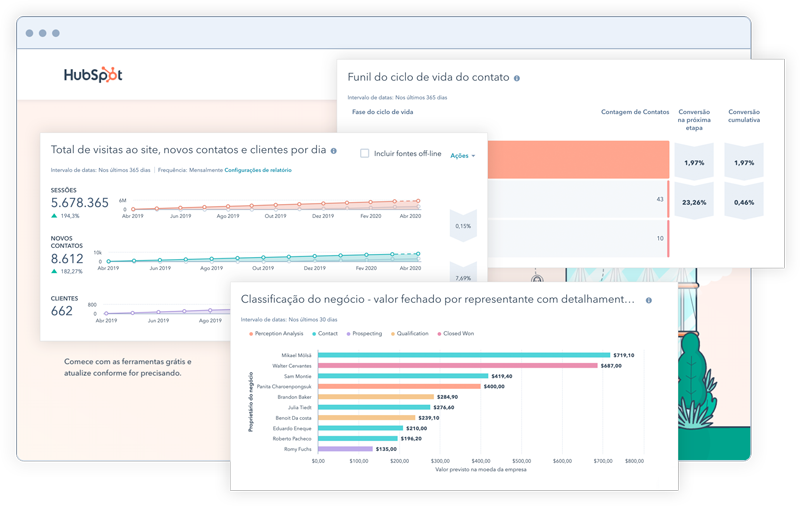Click the HubSpot logo
Viewport: 800px width, 506px height.
[93, 75]
